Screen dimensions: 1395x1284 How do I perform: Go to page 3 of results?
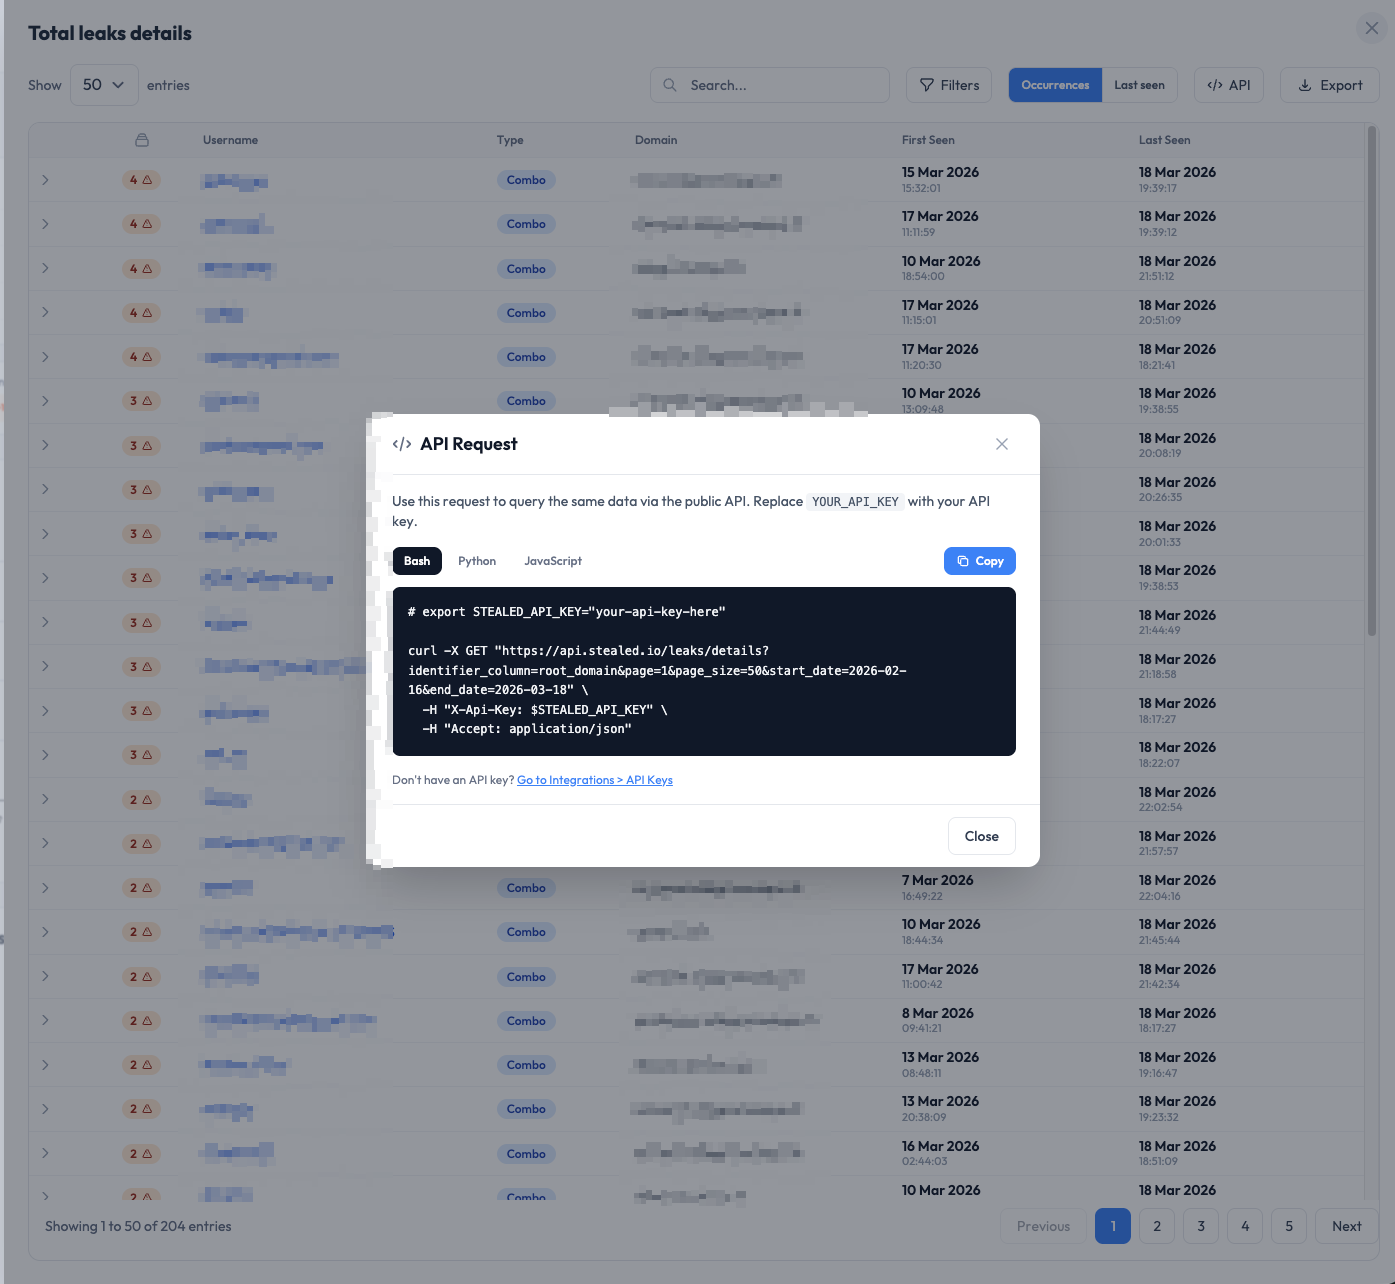coord(1201,1226)
